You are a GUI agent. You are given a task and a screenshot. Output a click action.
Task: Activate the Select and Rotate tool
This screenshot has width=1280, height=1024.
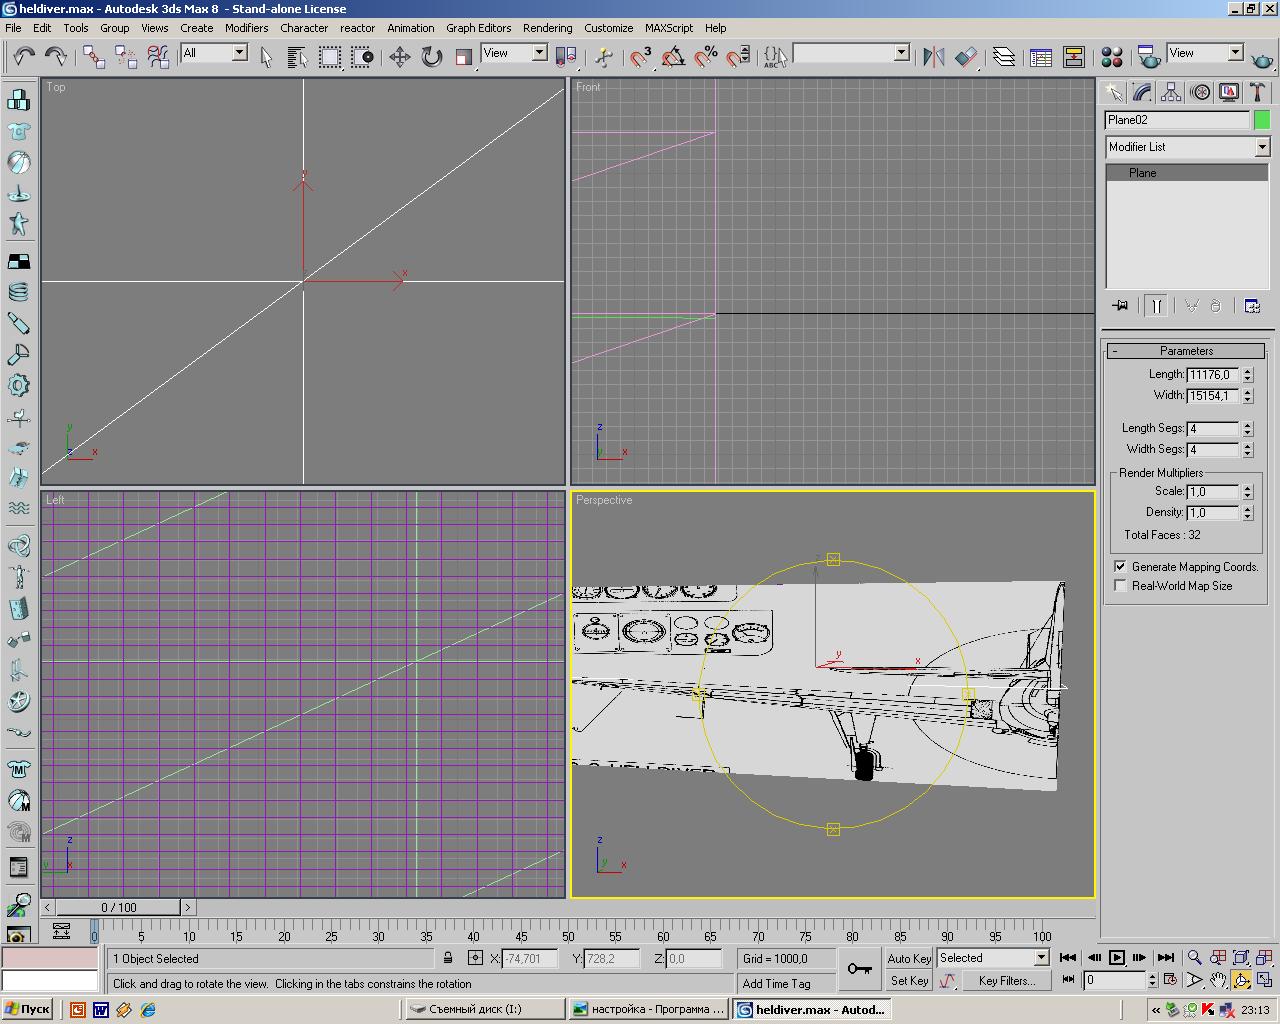pos(431,57)
